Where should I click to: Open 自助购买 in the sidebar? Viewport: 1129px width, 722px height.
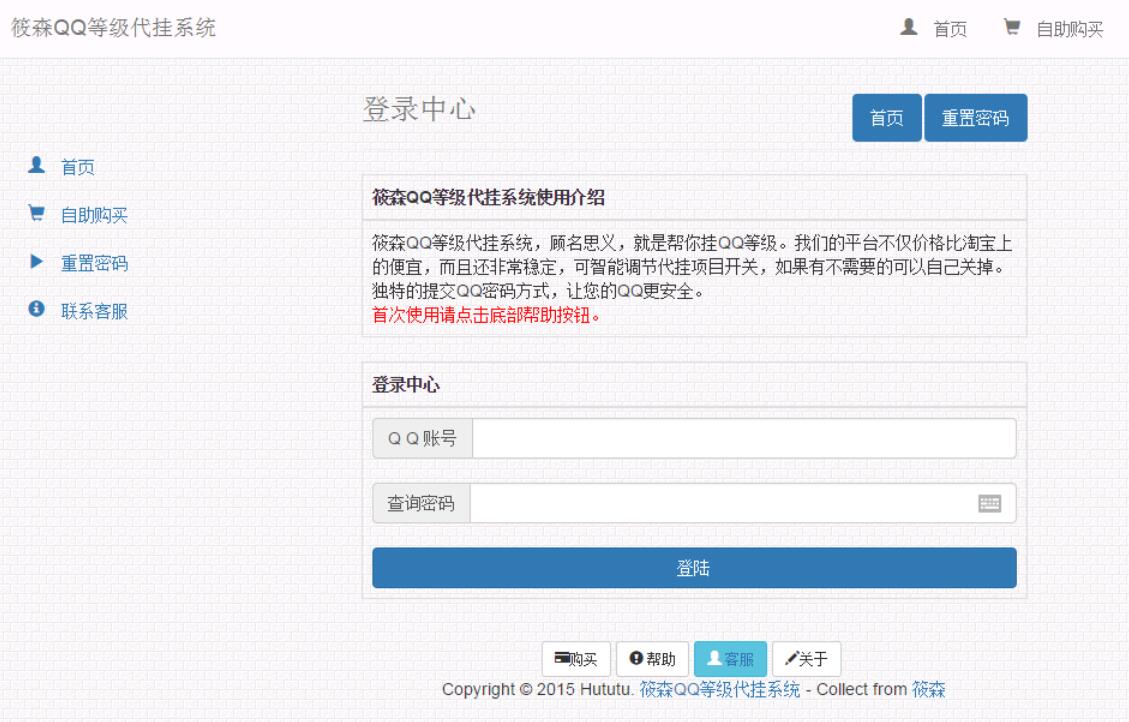(94, 215)
